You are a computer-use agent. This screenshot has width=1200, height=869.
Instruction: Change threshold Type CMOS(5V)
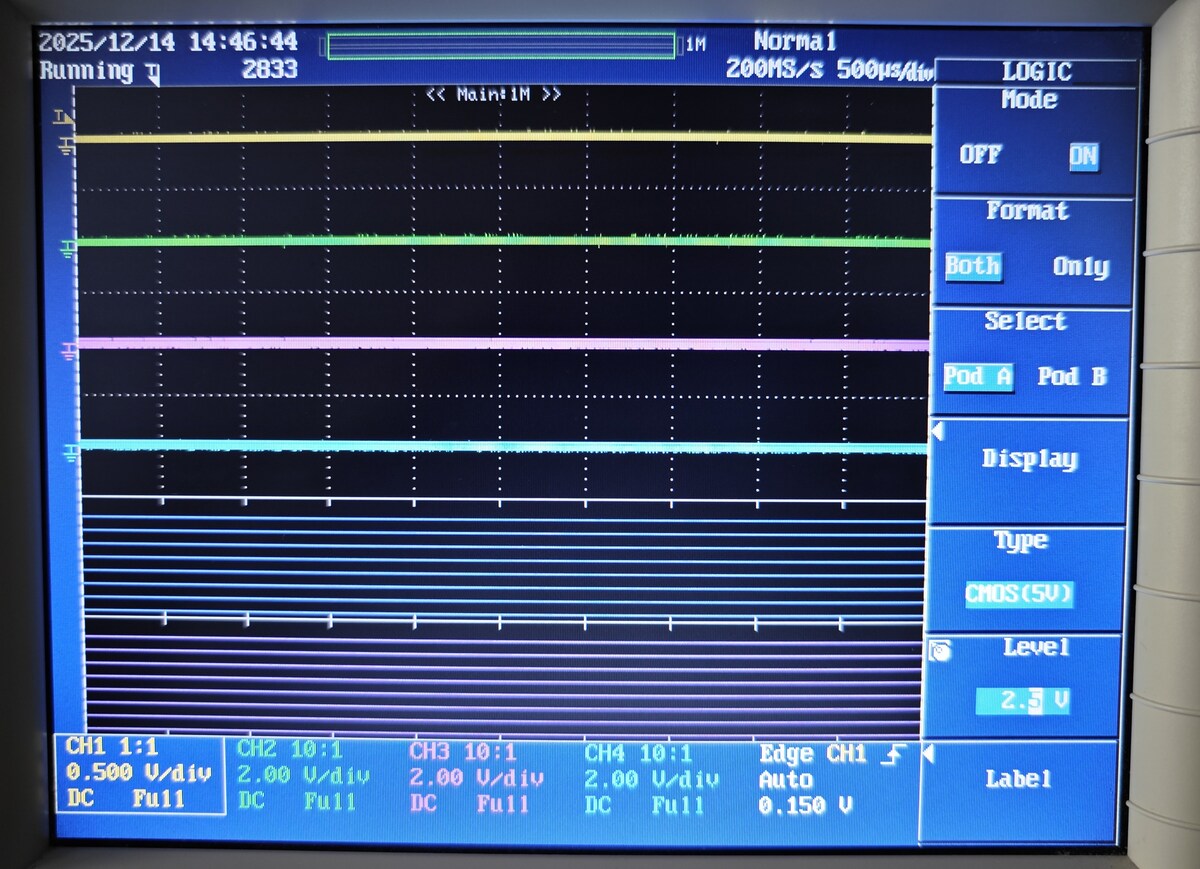pyautogui.click(x=1019, y=594)
